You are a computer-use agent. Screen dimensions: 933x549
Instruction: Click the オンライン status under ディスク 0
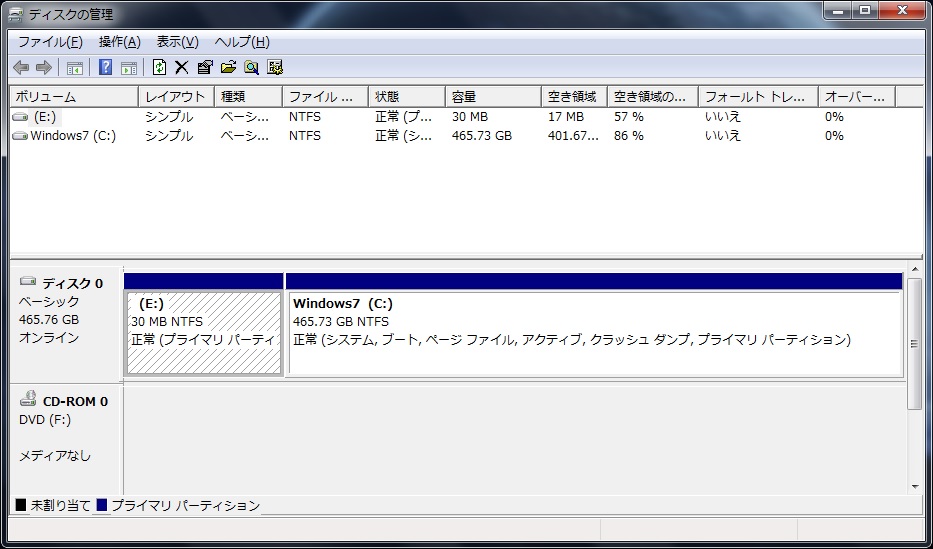click(49, 338)
